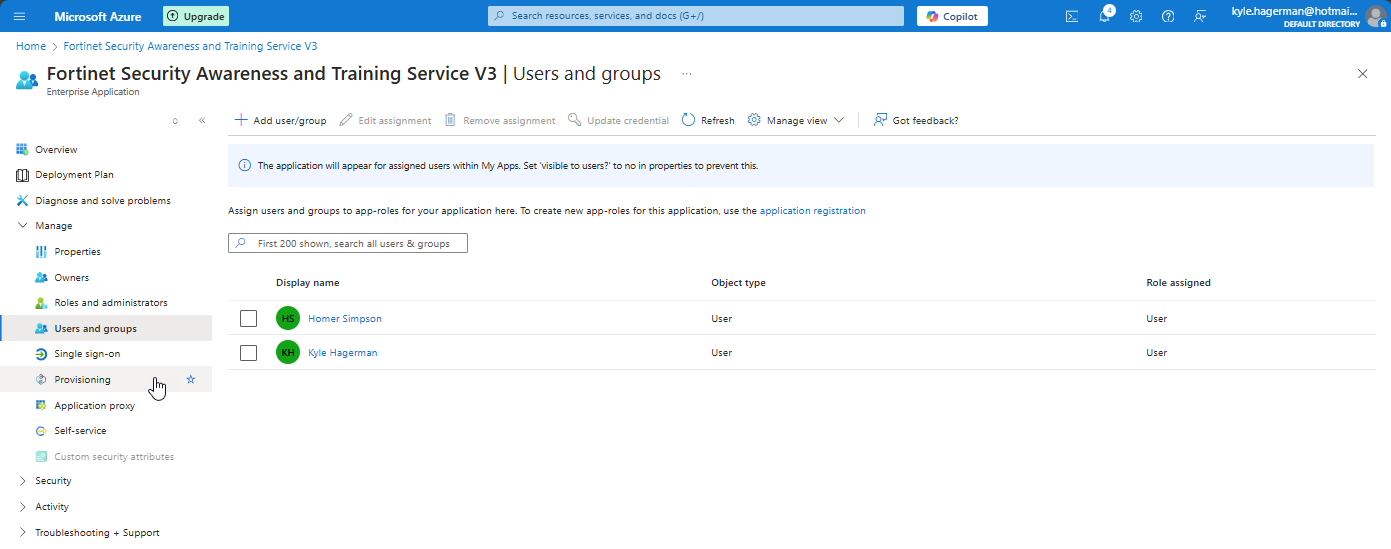Click the Upgrade button
1391x549 pixels.
pyautogui.click(x=196, y=16)
